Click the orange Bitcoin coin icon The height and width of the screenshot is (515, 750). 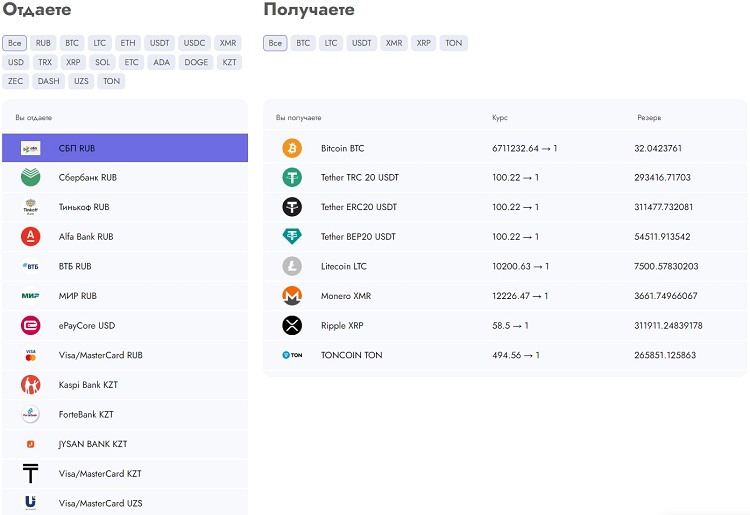coord(292,148)
